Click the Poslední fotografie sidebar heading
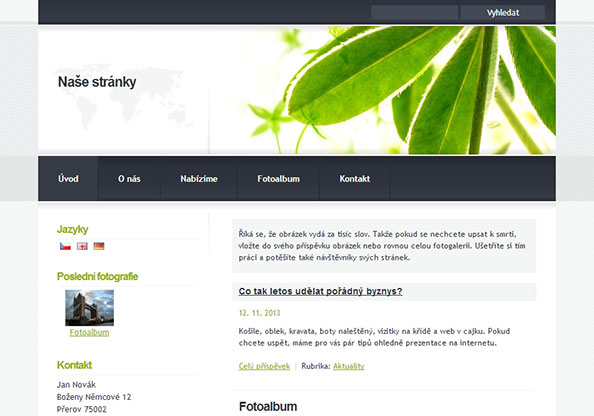Screen dimensions: 594x416 coord(97,277)
